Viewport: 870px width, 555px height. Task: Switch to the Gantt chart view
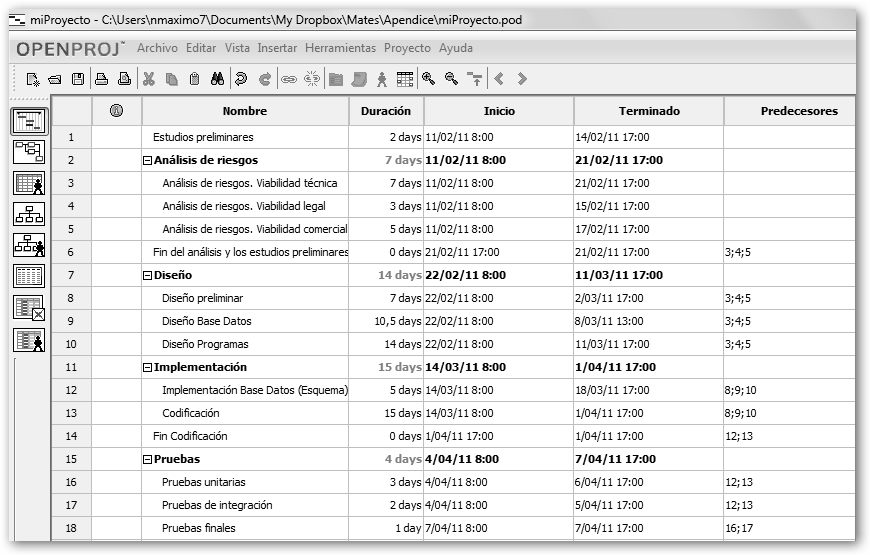(x=28, y=122)
